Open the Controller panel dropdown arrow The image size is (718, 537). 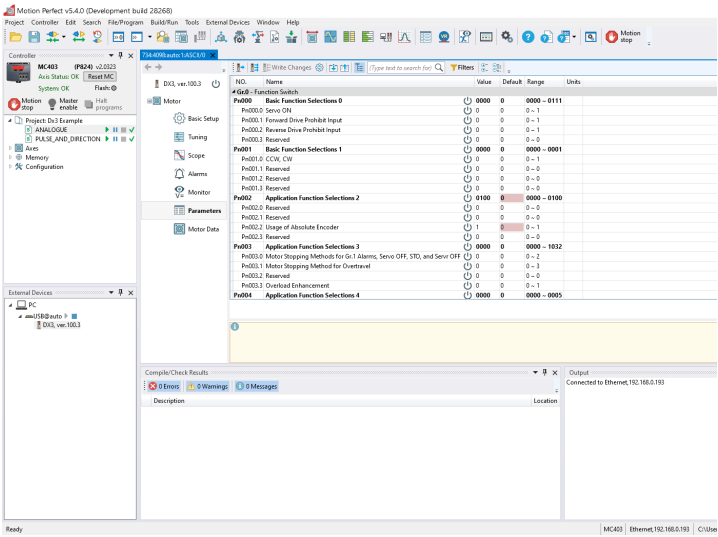111,55
